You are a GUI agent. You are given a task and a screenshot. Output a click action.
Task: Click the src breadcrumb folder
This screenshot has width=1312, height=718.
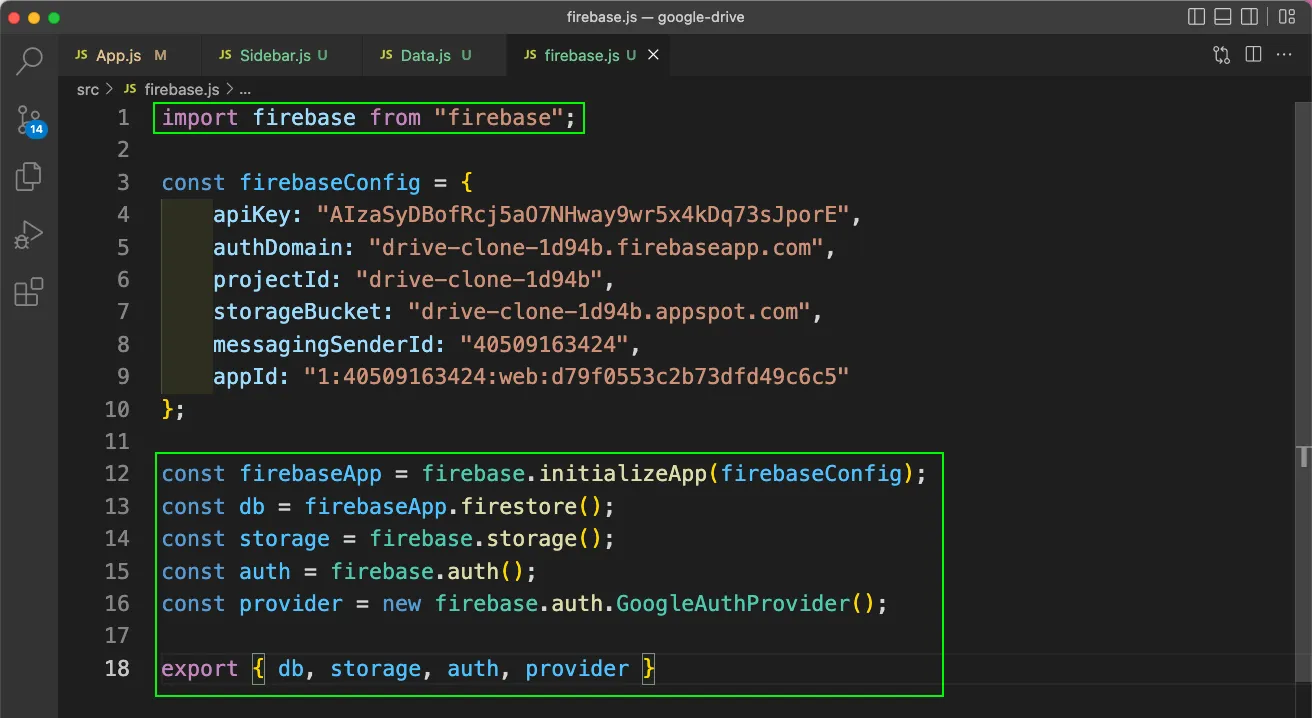pos(88,89)
